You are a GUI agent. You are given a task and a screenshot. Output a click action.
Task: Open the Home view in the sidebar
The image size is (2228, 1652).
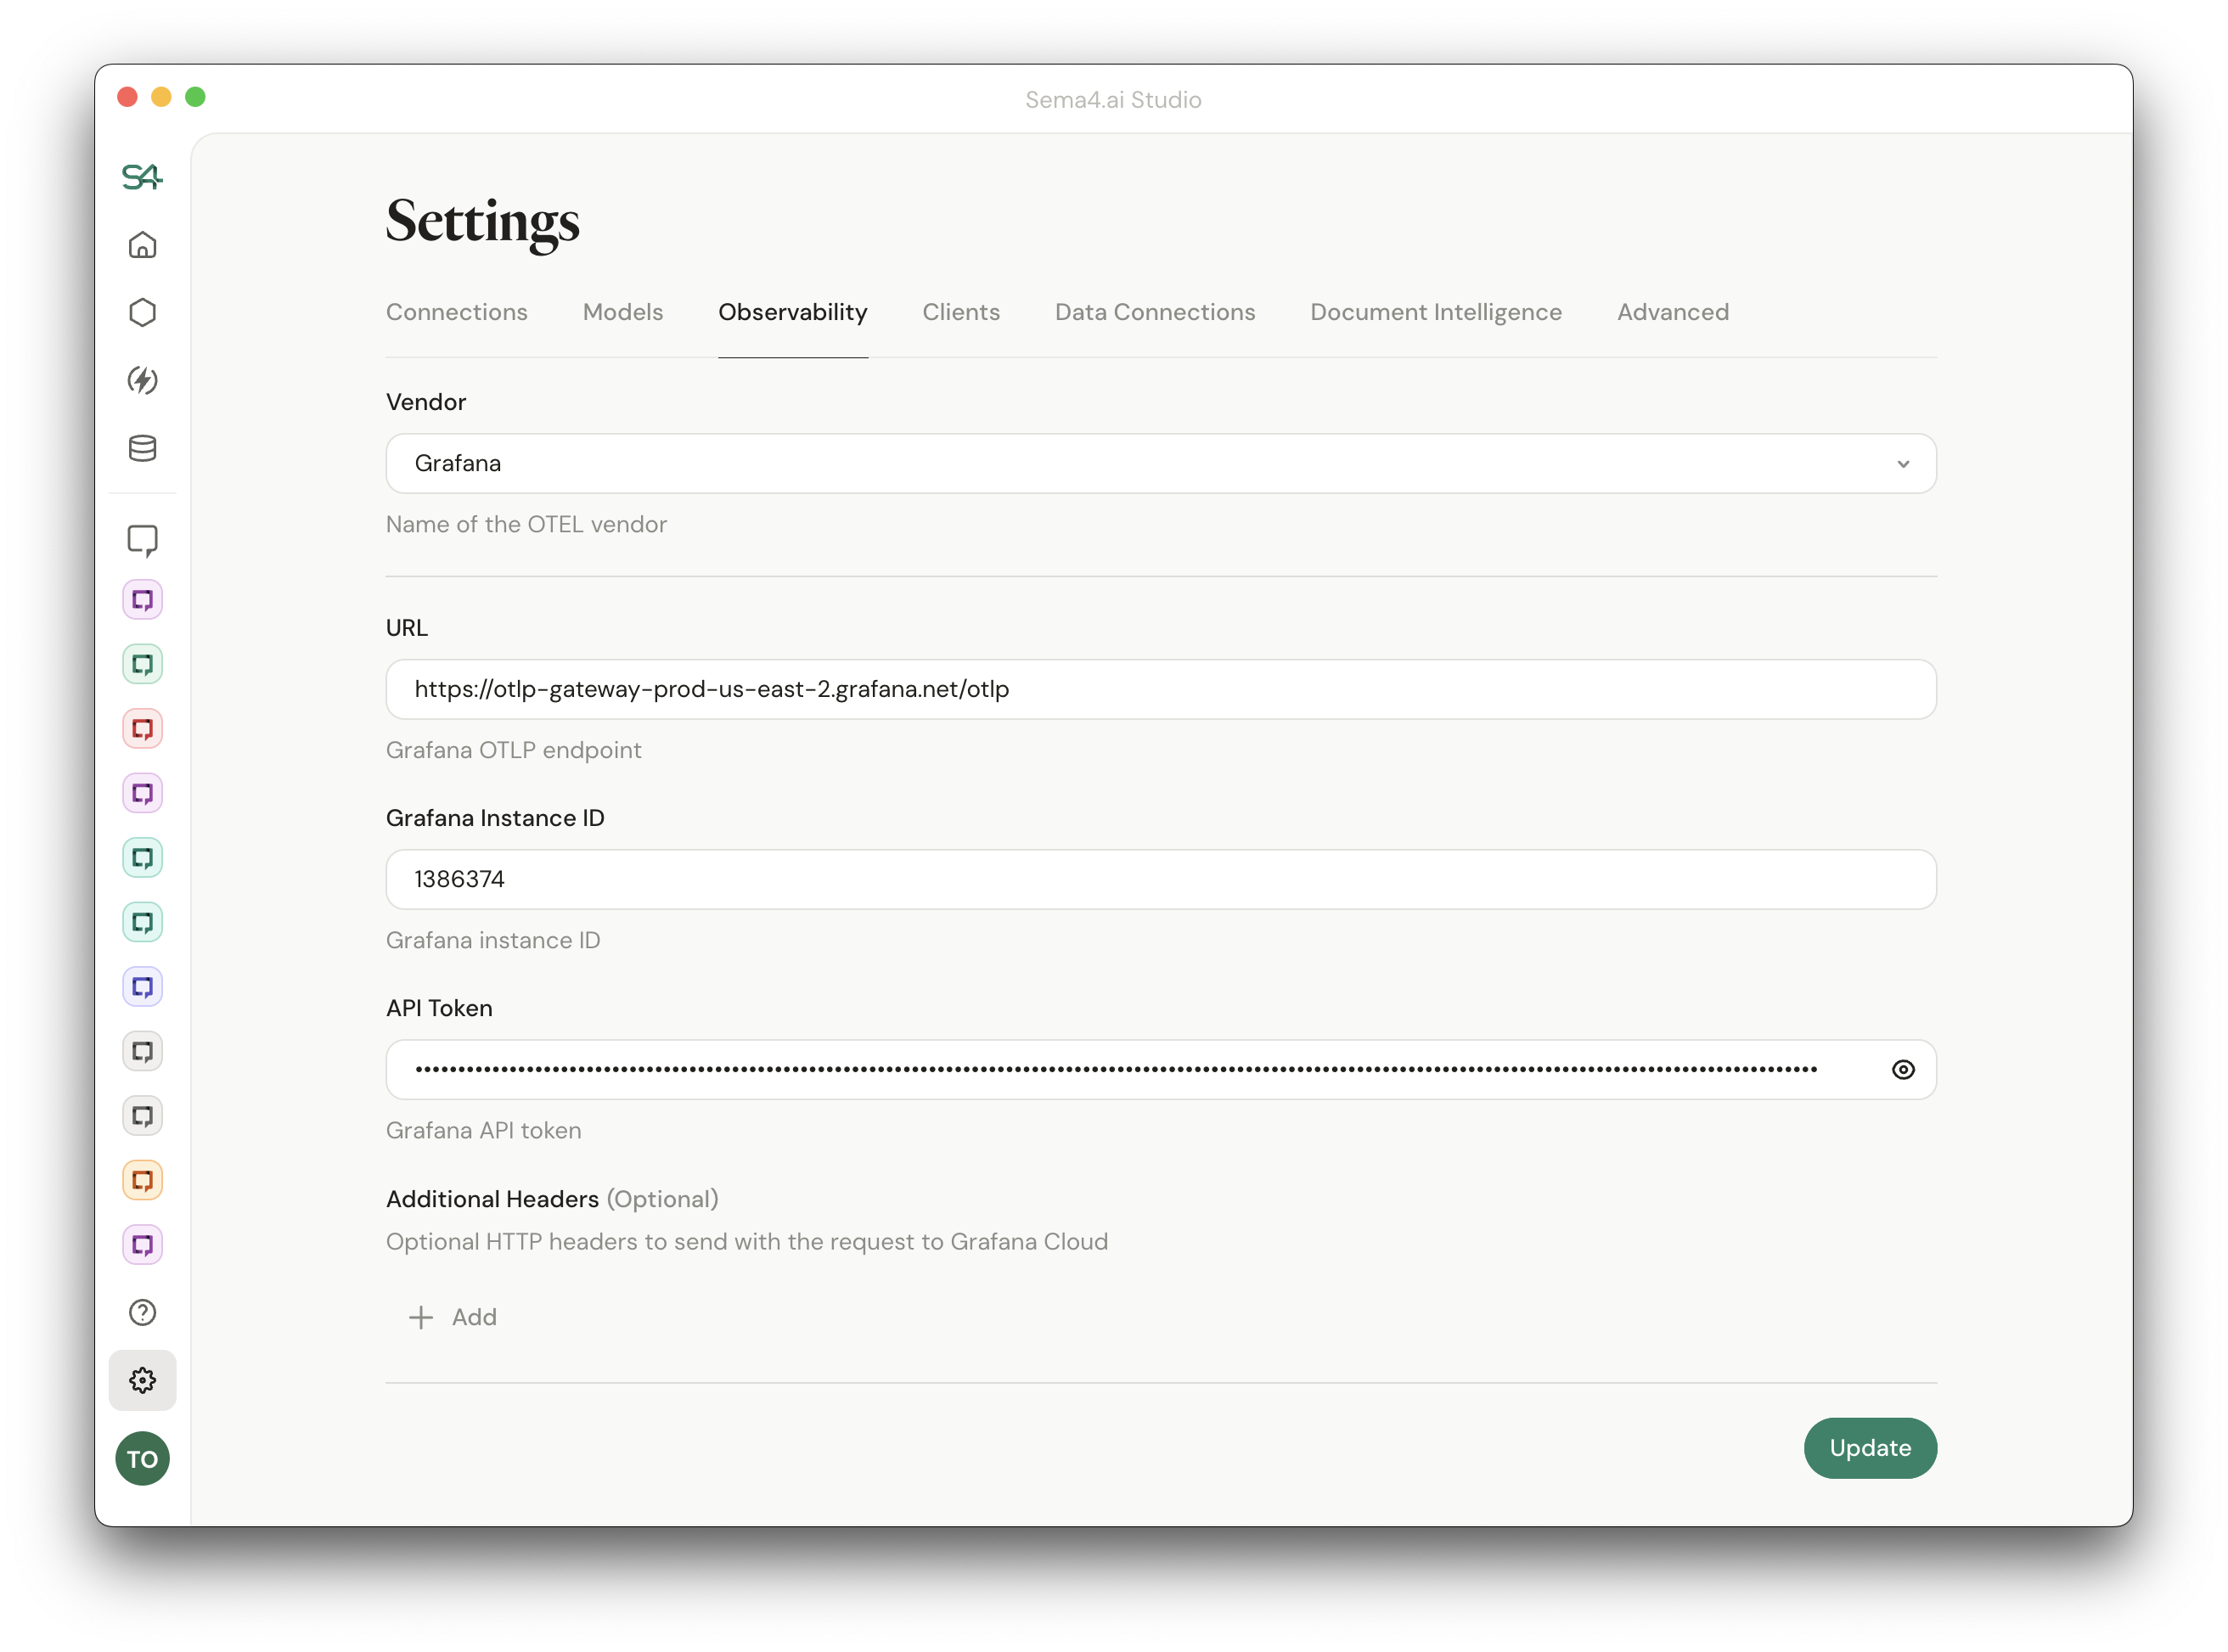point(143,245)
